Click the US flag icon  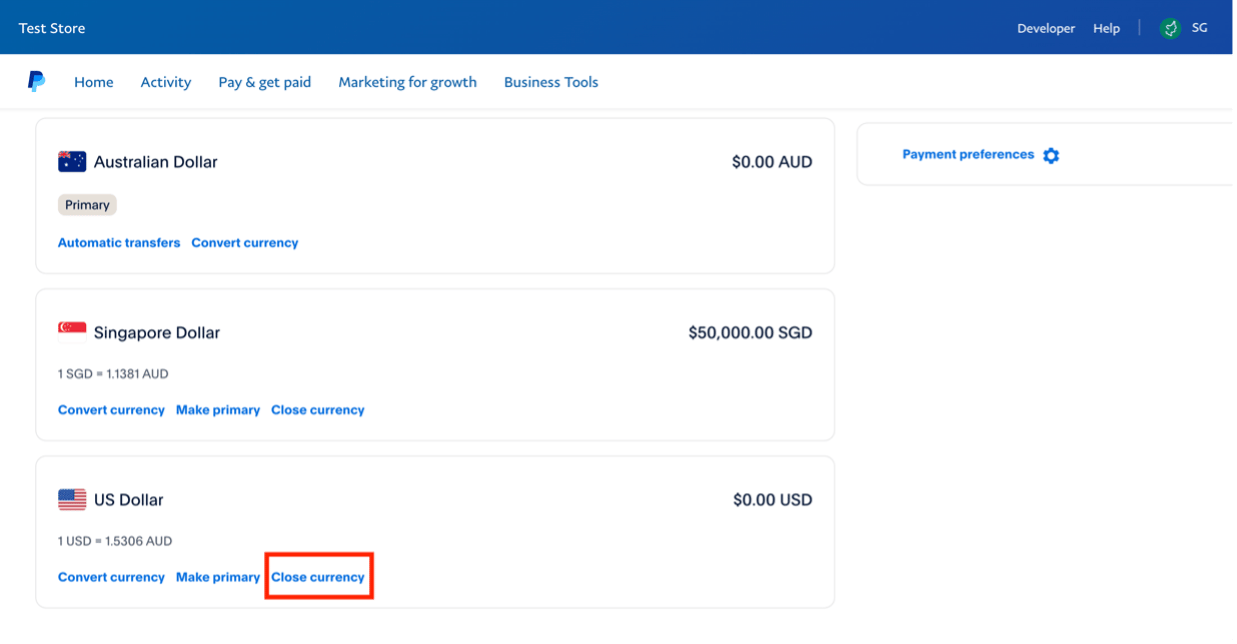72,500
